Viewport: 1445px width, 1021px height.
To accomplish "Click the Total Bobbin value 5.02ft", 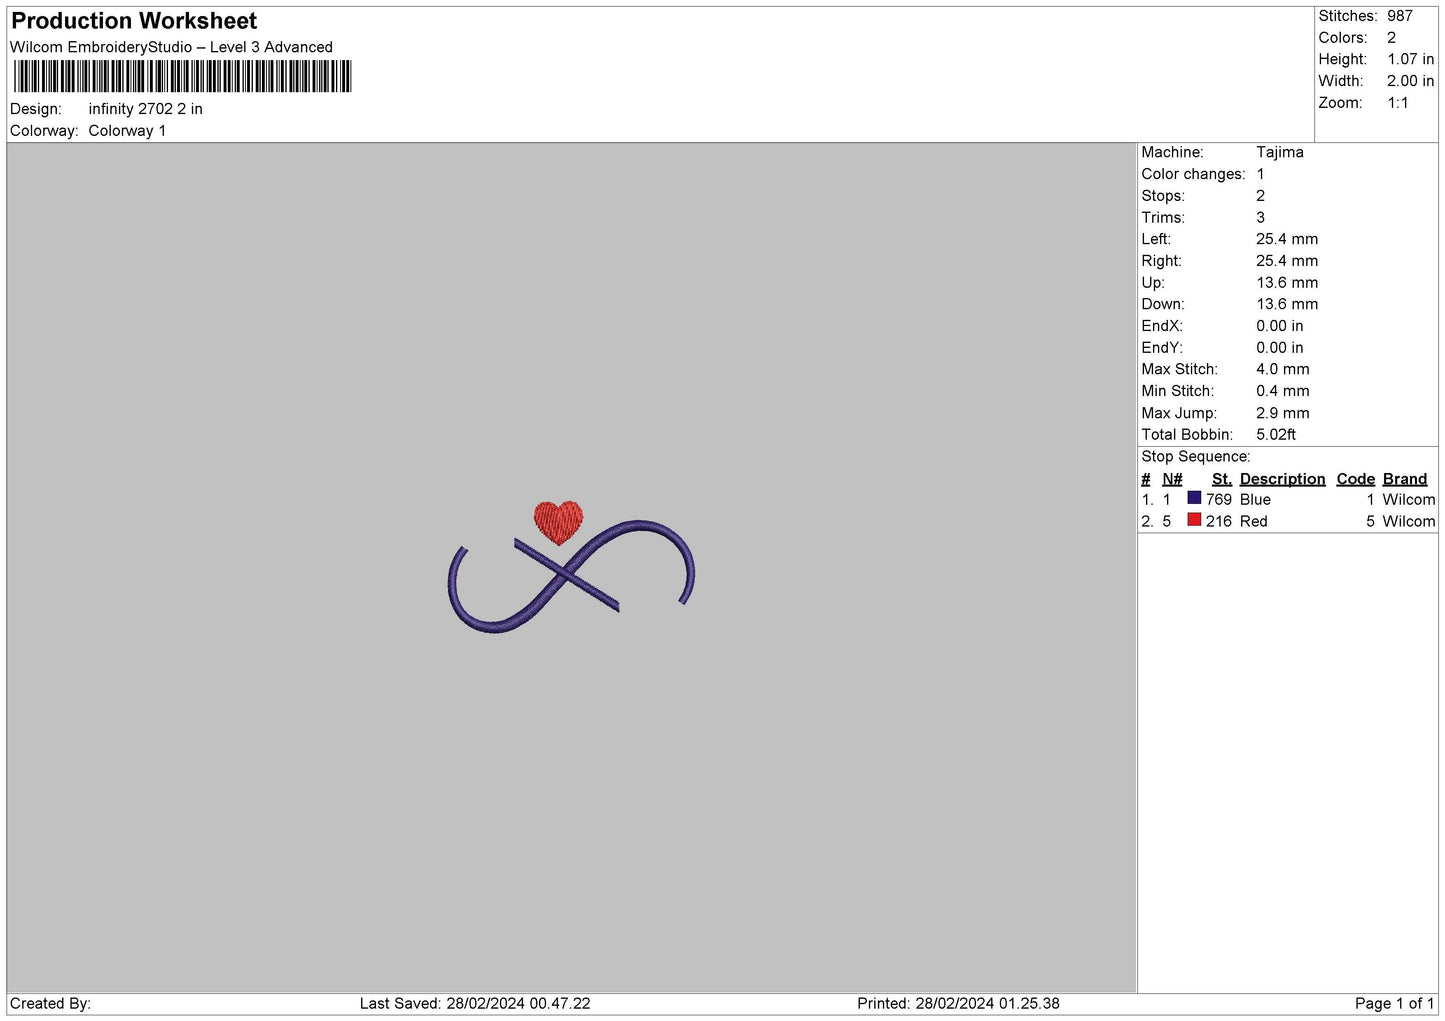I will point(1276,435).
